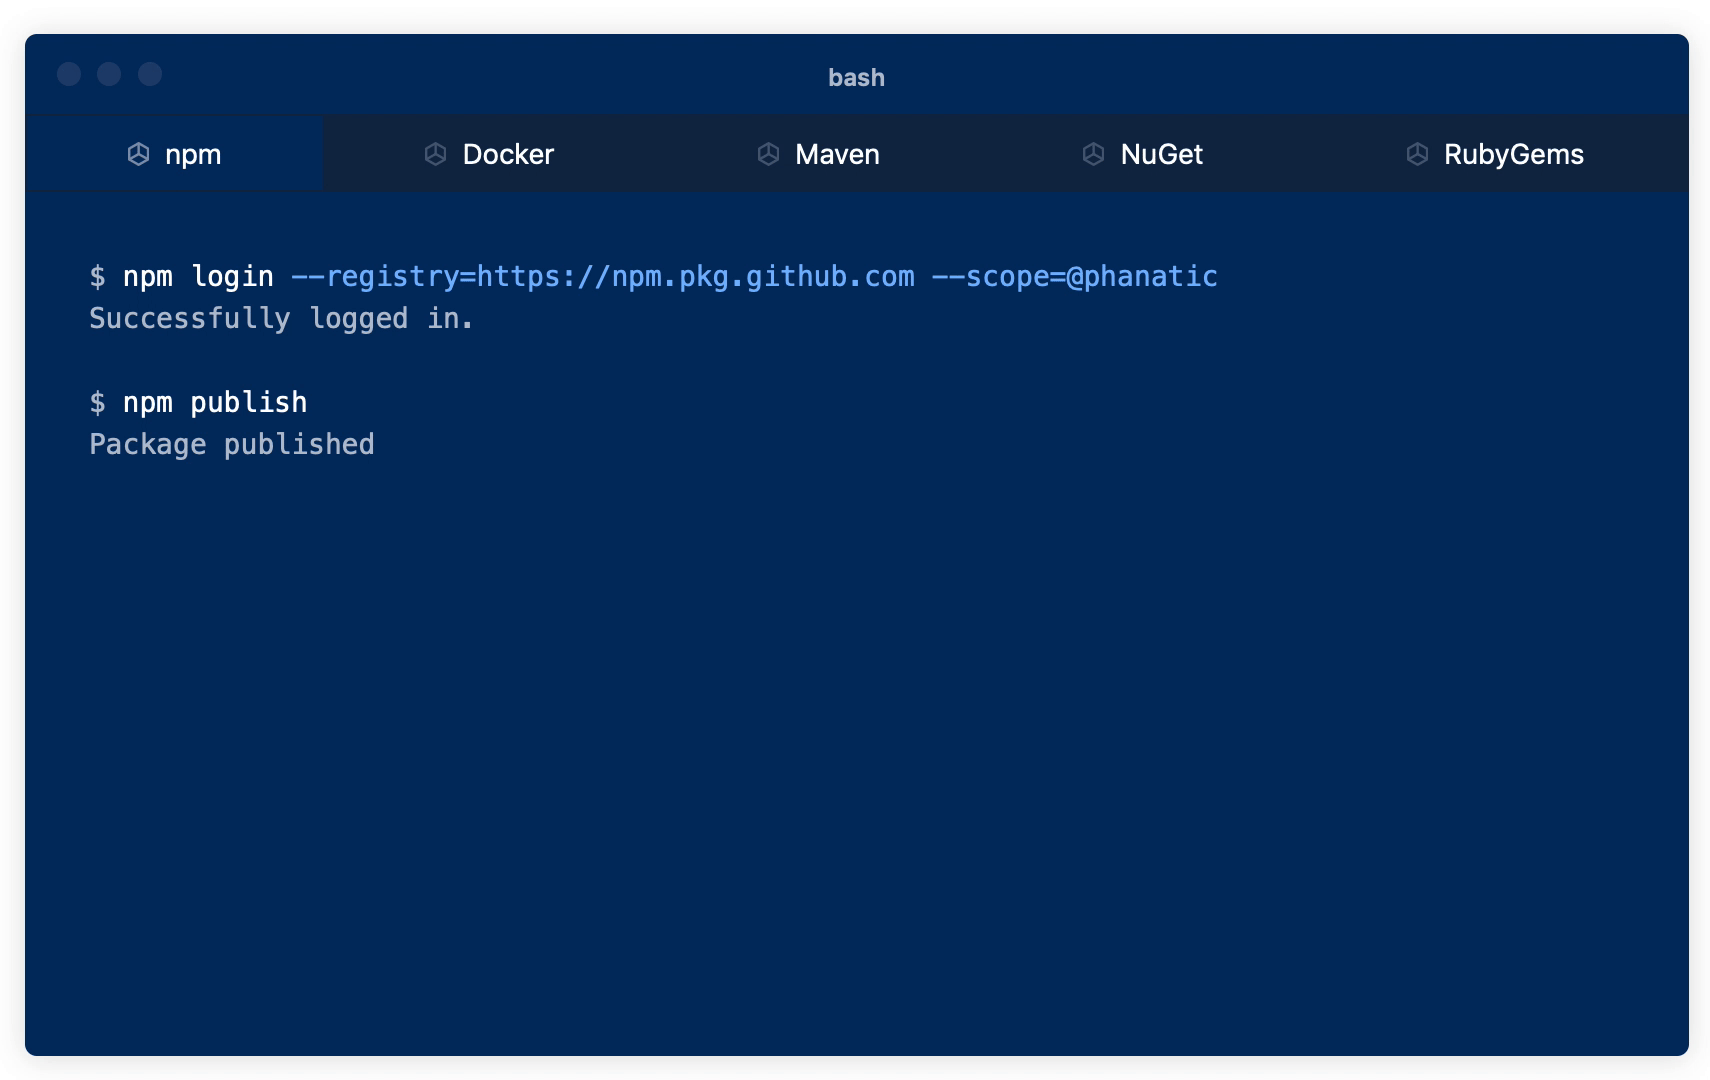Click 'Successfully logged in.' output line
The height and width of the screenshot is (1080, 1710).
pos(281,319)
